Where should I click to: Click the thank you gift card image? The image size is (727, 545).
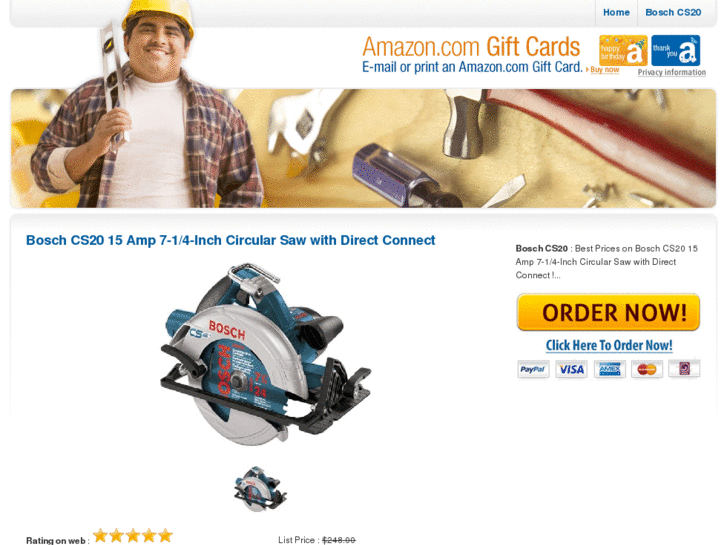[676, 50]
